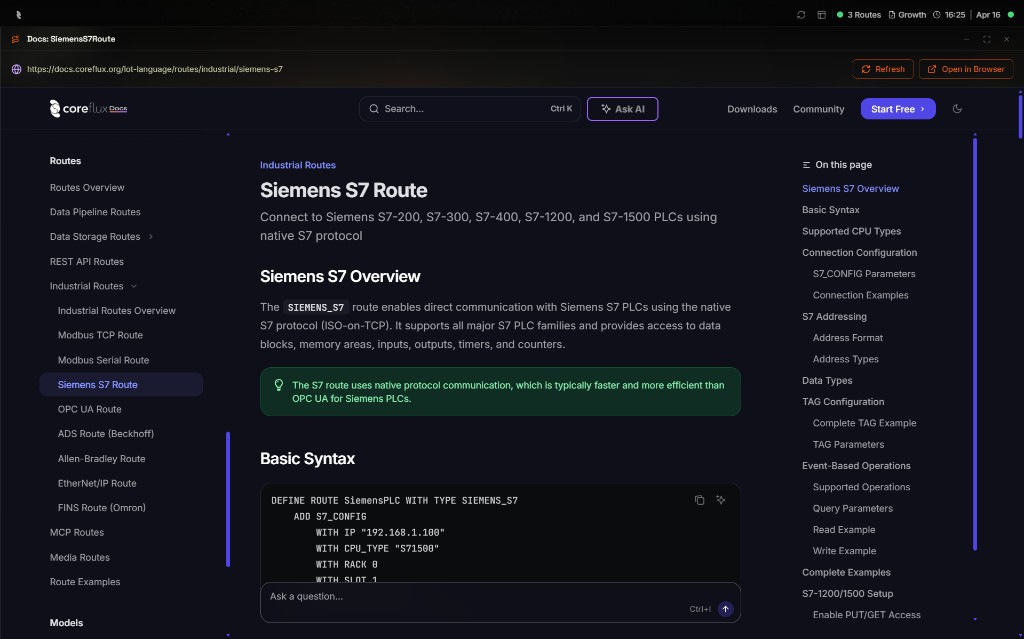Click the Start Free button

tap(897, 109)
